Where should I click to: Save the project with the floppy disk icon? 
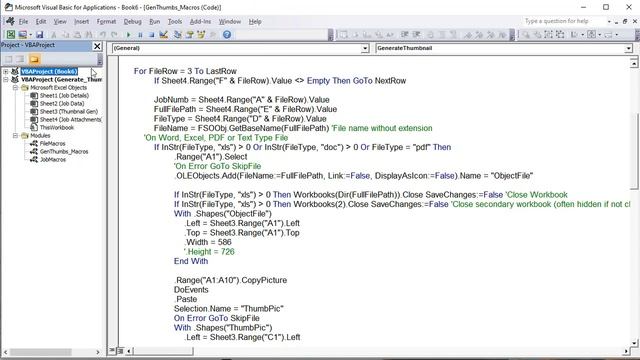tap(40, 35)
